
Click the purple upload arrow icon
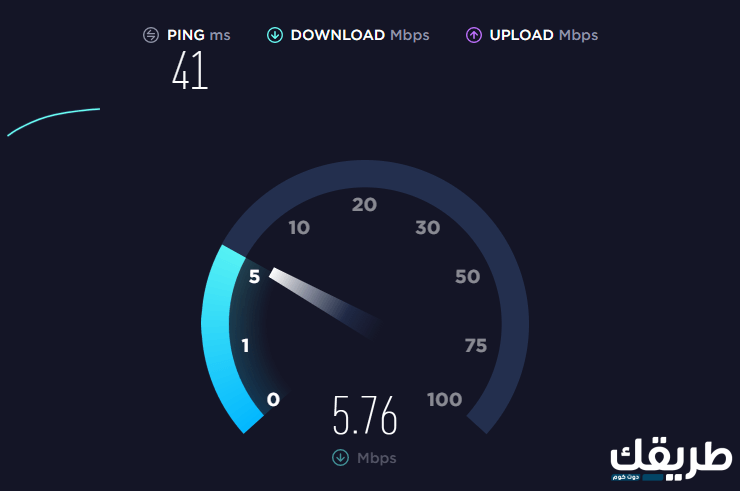(x=474, y=35)
